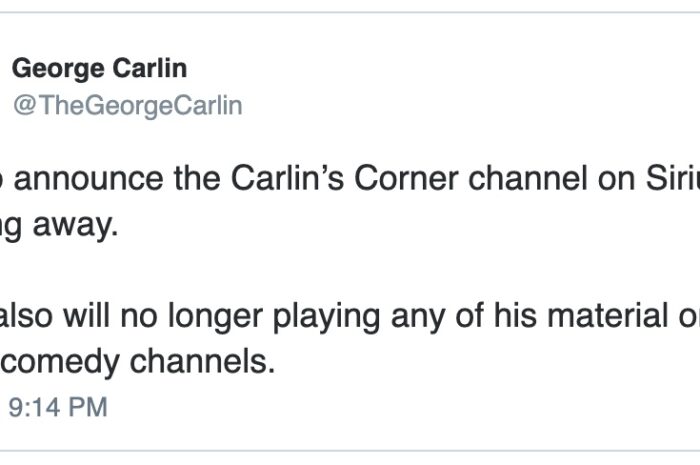The image size is (700, 465).
Task: Click the word "material" in the tweet
Action: (608, 315)
